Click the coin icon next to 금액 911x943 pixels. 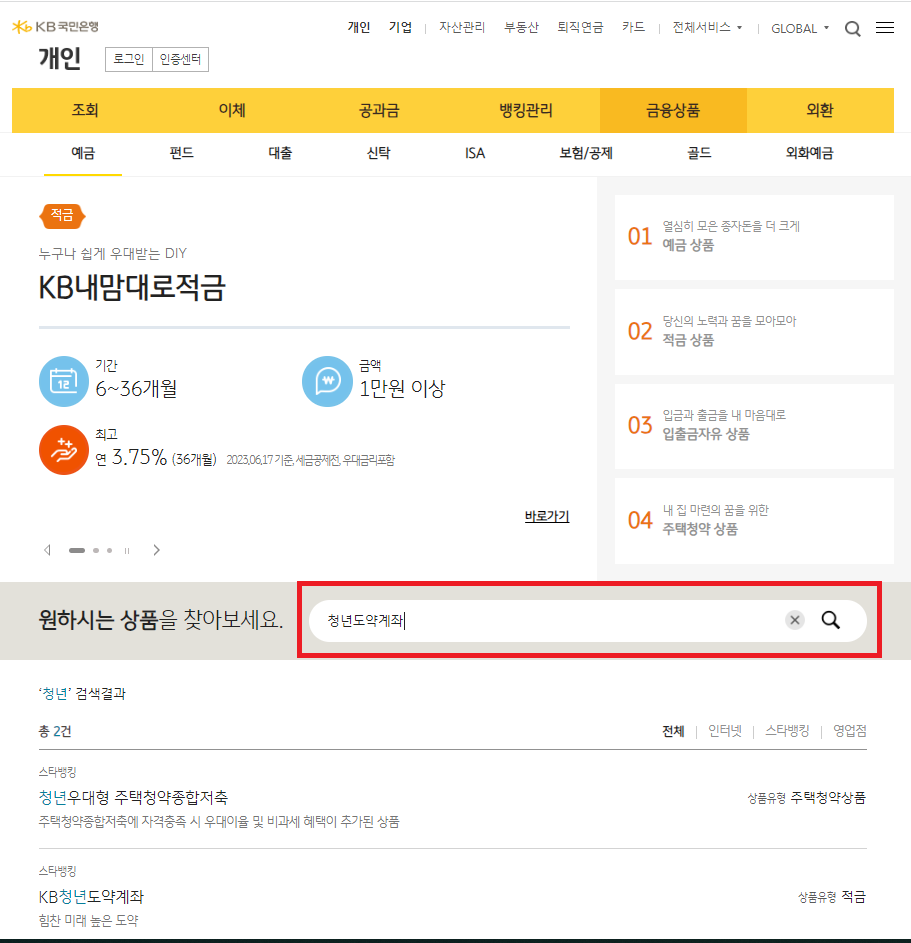click(327, 381)
